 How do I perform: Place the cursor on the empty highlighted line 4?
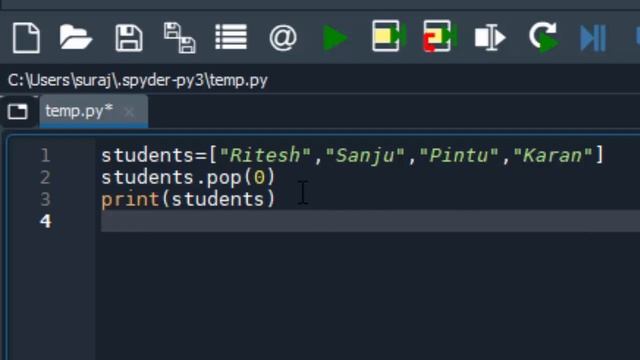click(x=370, y=221)
